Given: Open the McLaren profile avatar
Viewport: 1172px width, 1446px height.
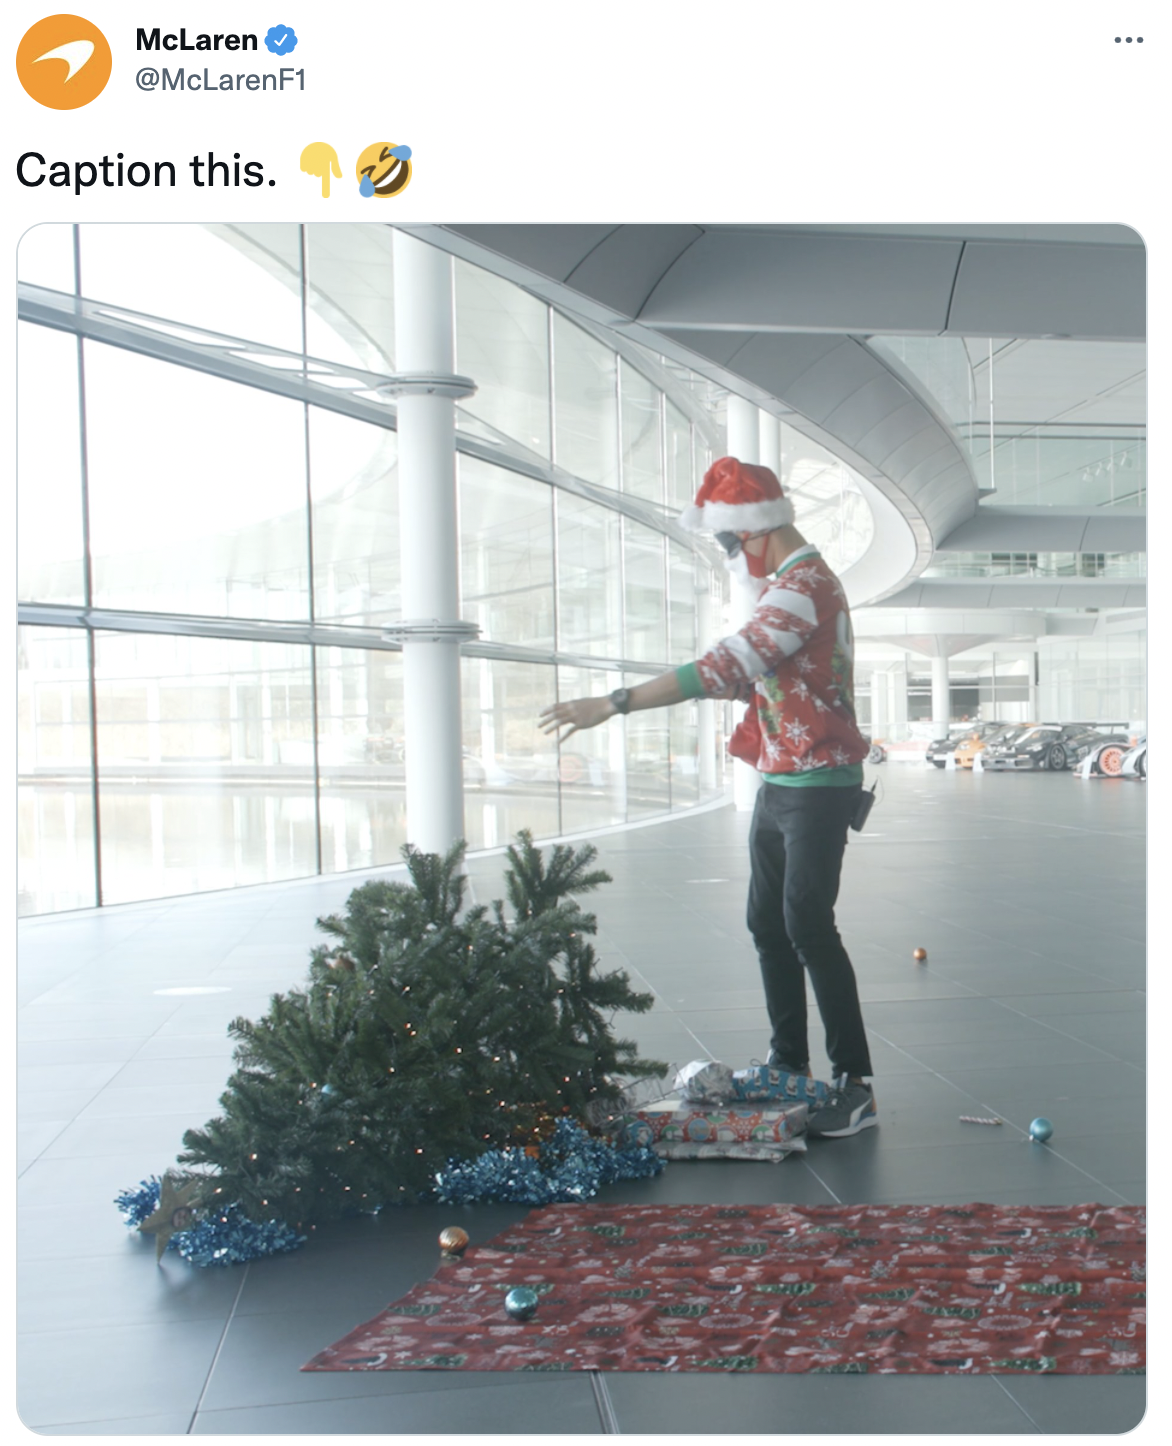Looking at the screenshot, I should click(x=64, y=62).
